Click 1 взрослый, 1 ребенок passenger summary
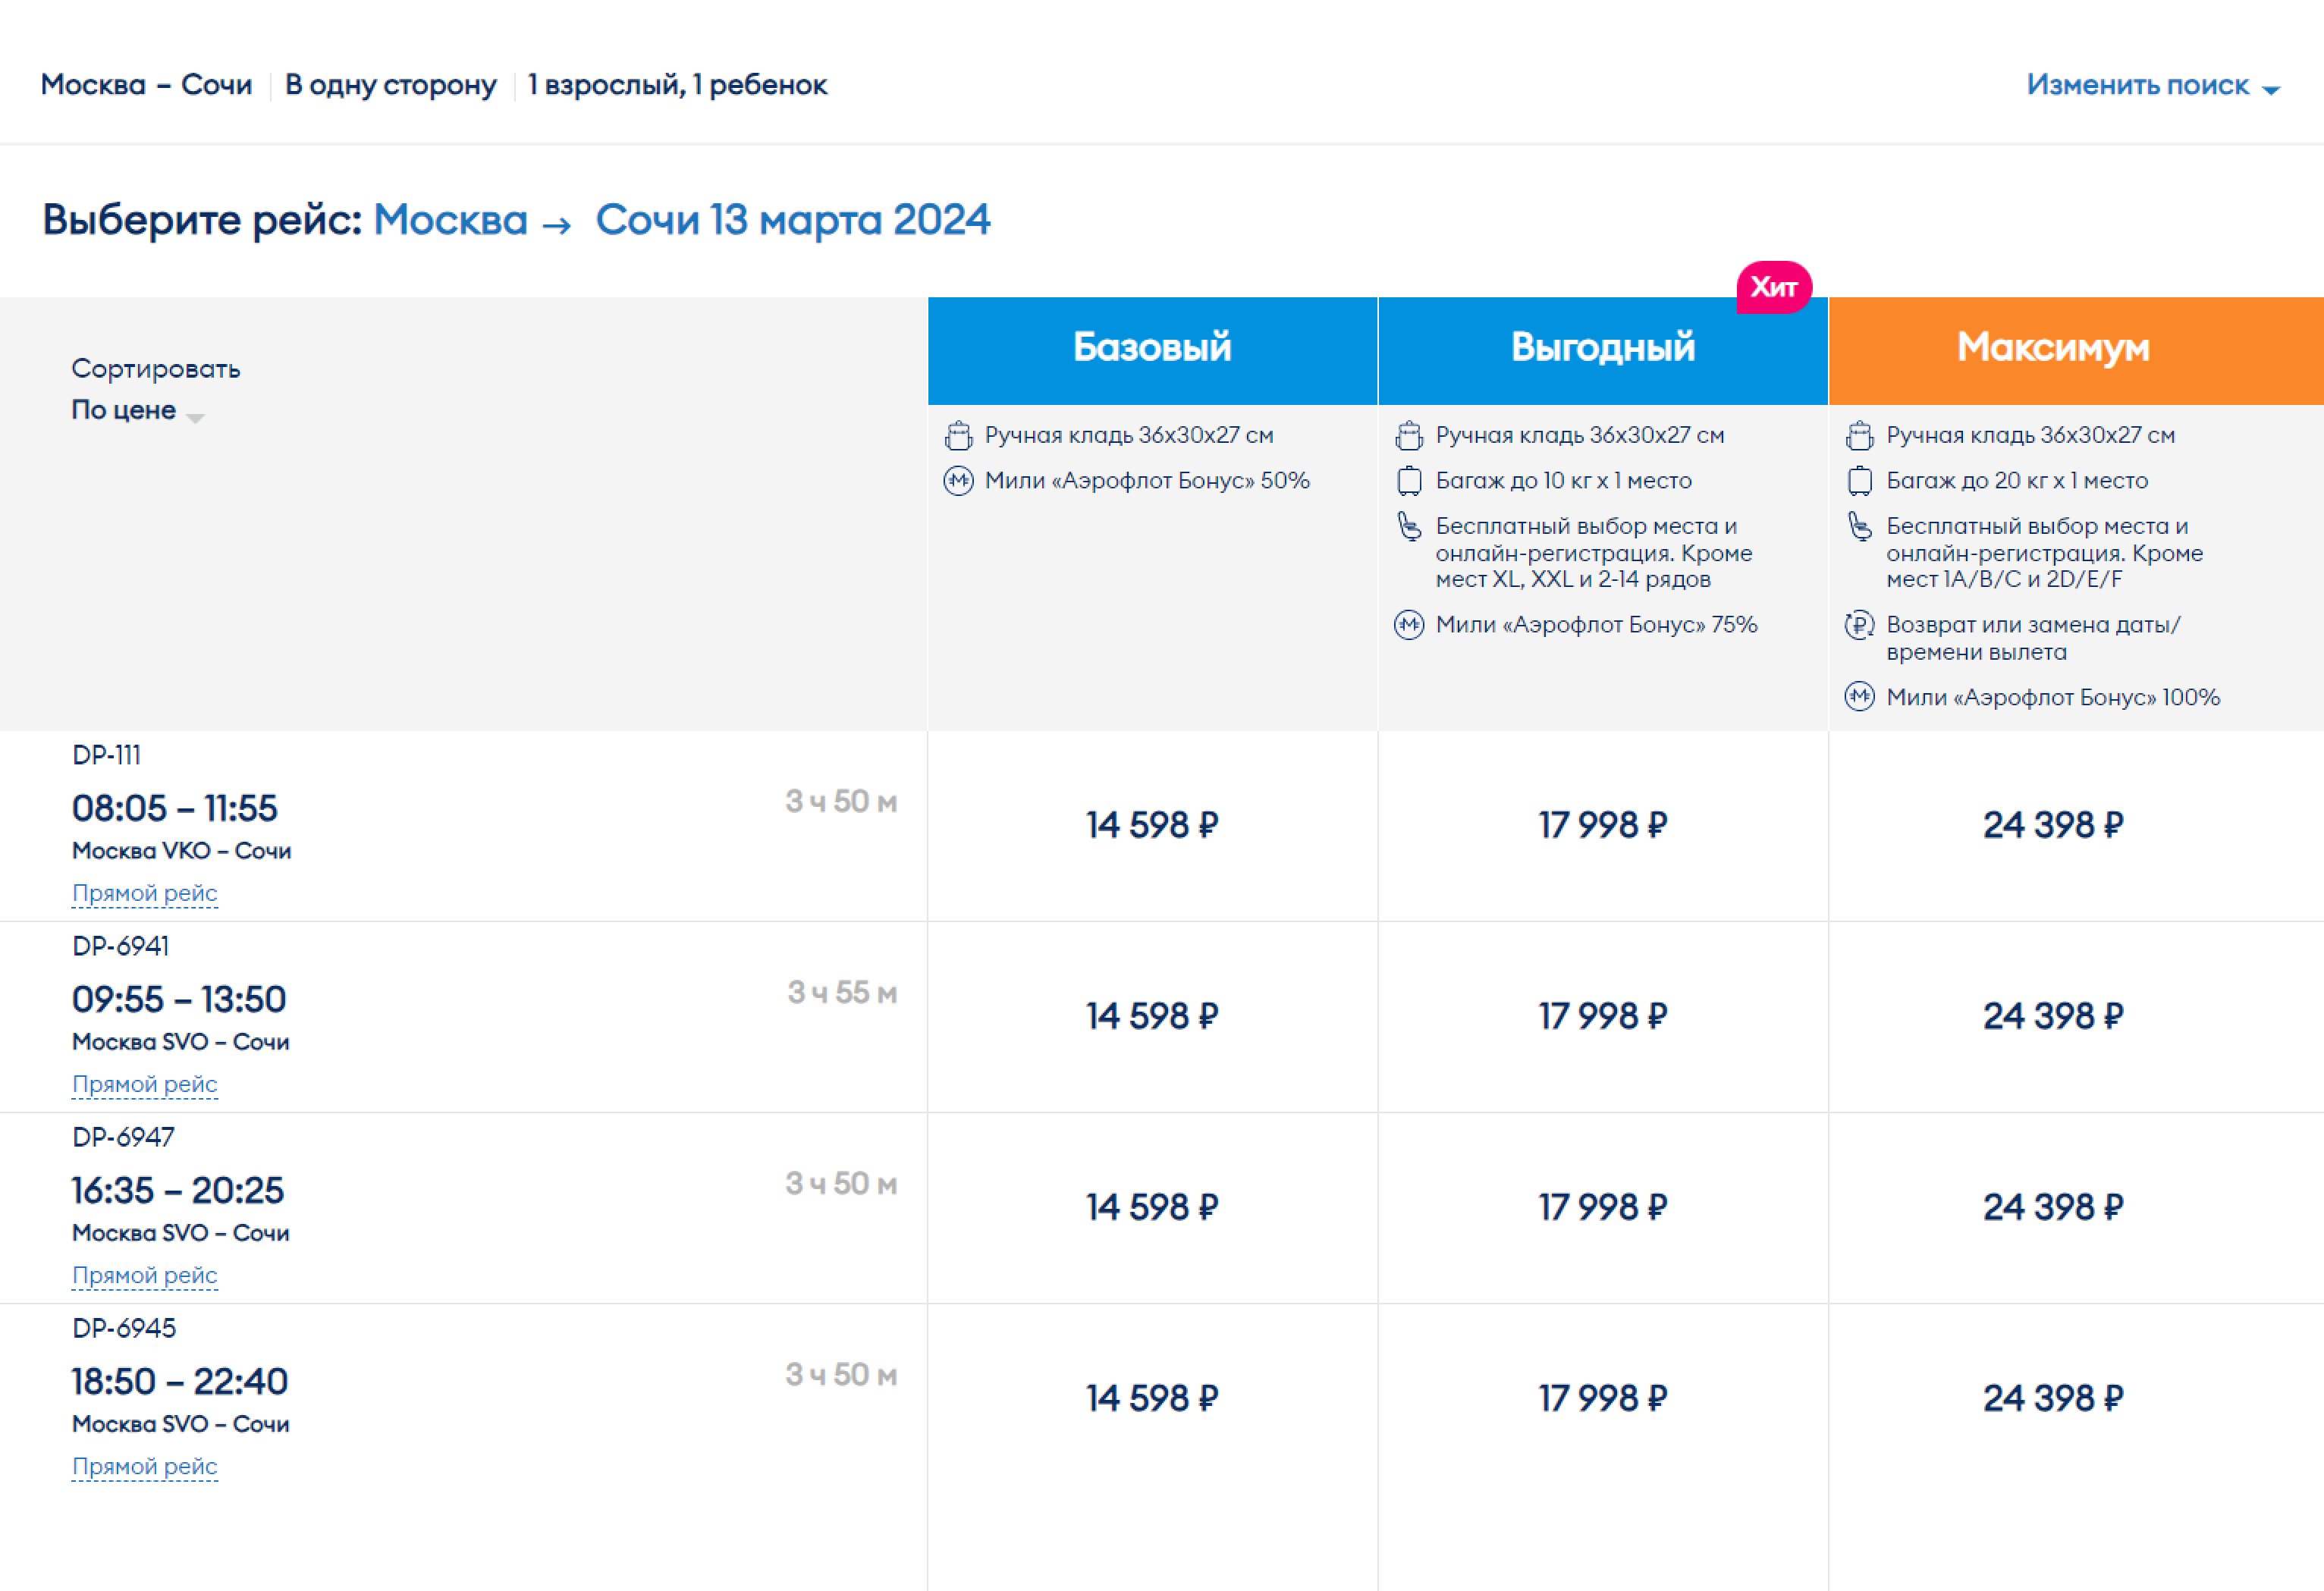Screen dimensions: 2324x1591 click(678, 85)
